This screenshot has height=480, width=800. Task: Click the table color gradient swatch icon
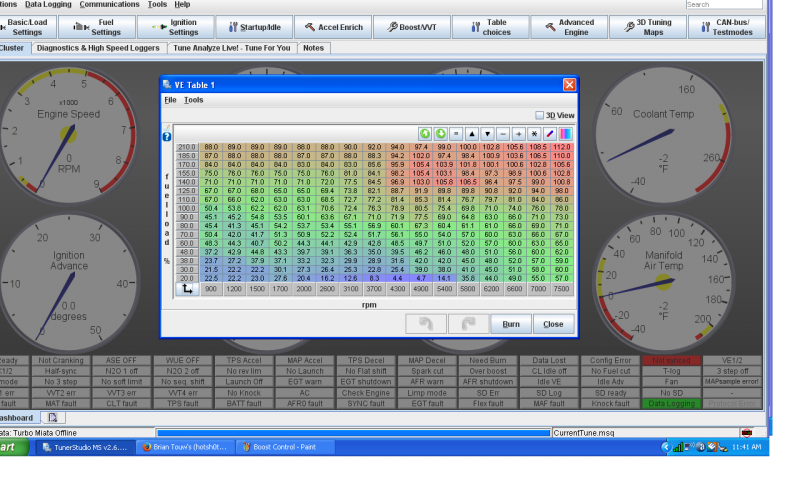[x=564, y=134]
